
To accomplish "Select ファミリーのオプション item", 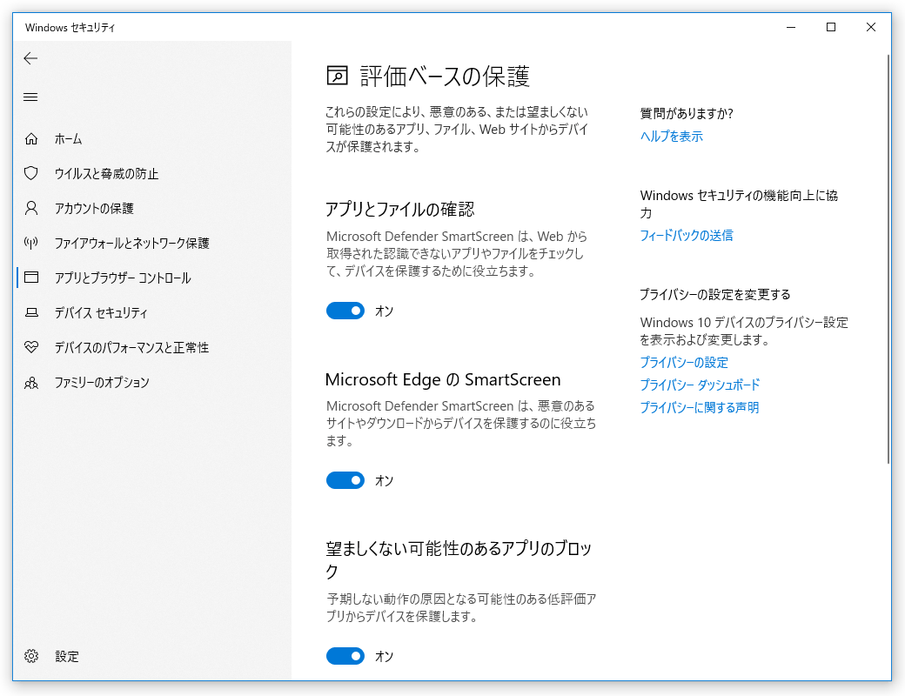I will [102, 383].
